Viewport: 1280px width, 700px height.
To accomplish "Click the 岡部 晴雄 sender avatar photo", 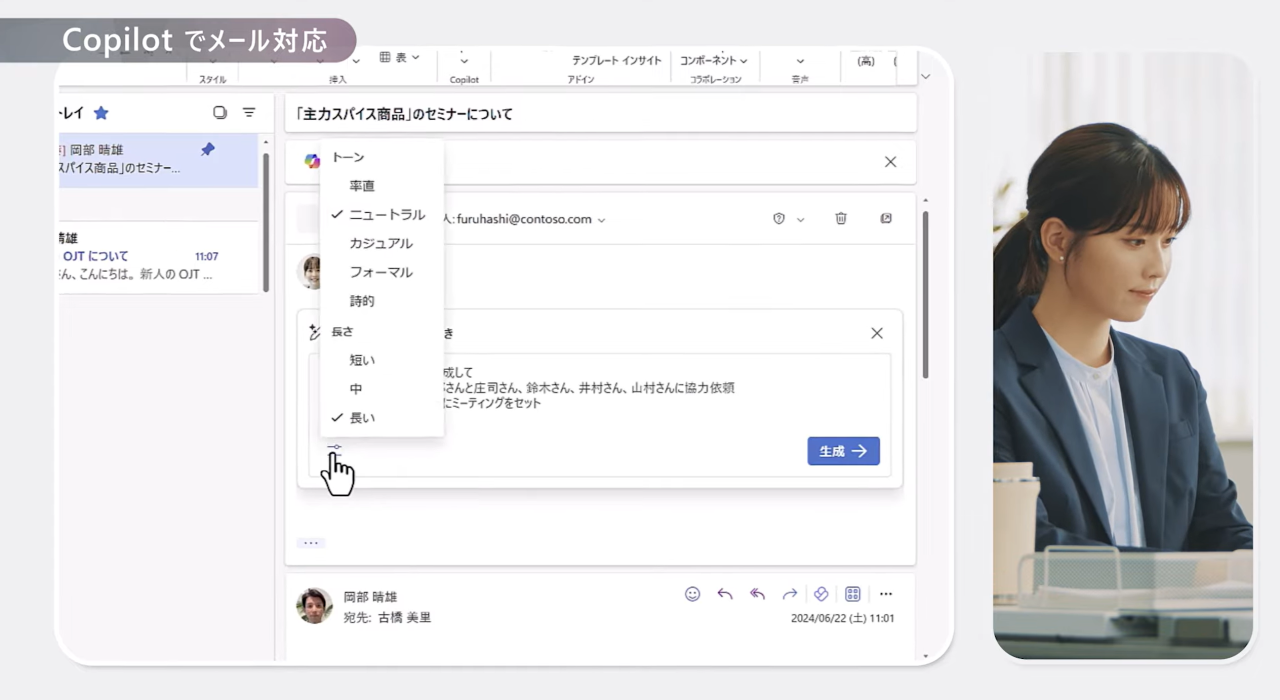I will click(x=315, y=606).
